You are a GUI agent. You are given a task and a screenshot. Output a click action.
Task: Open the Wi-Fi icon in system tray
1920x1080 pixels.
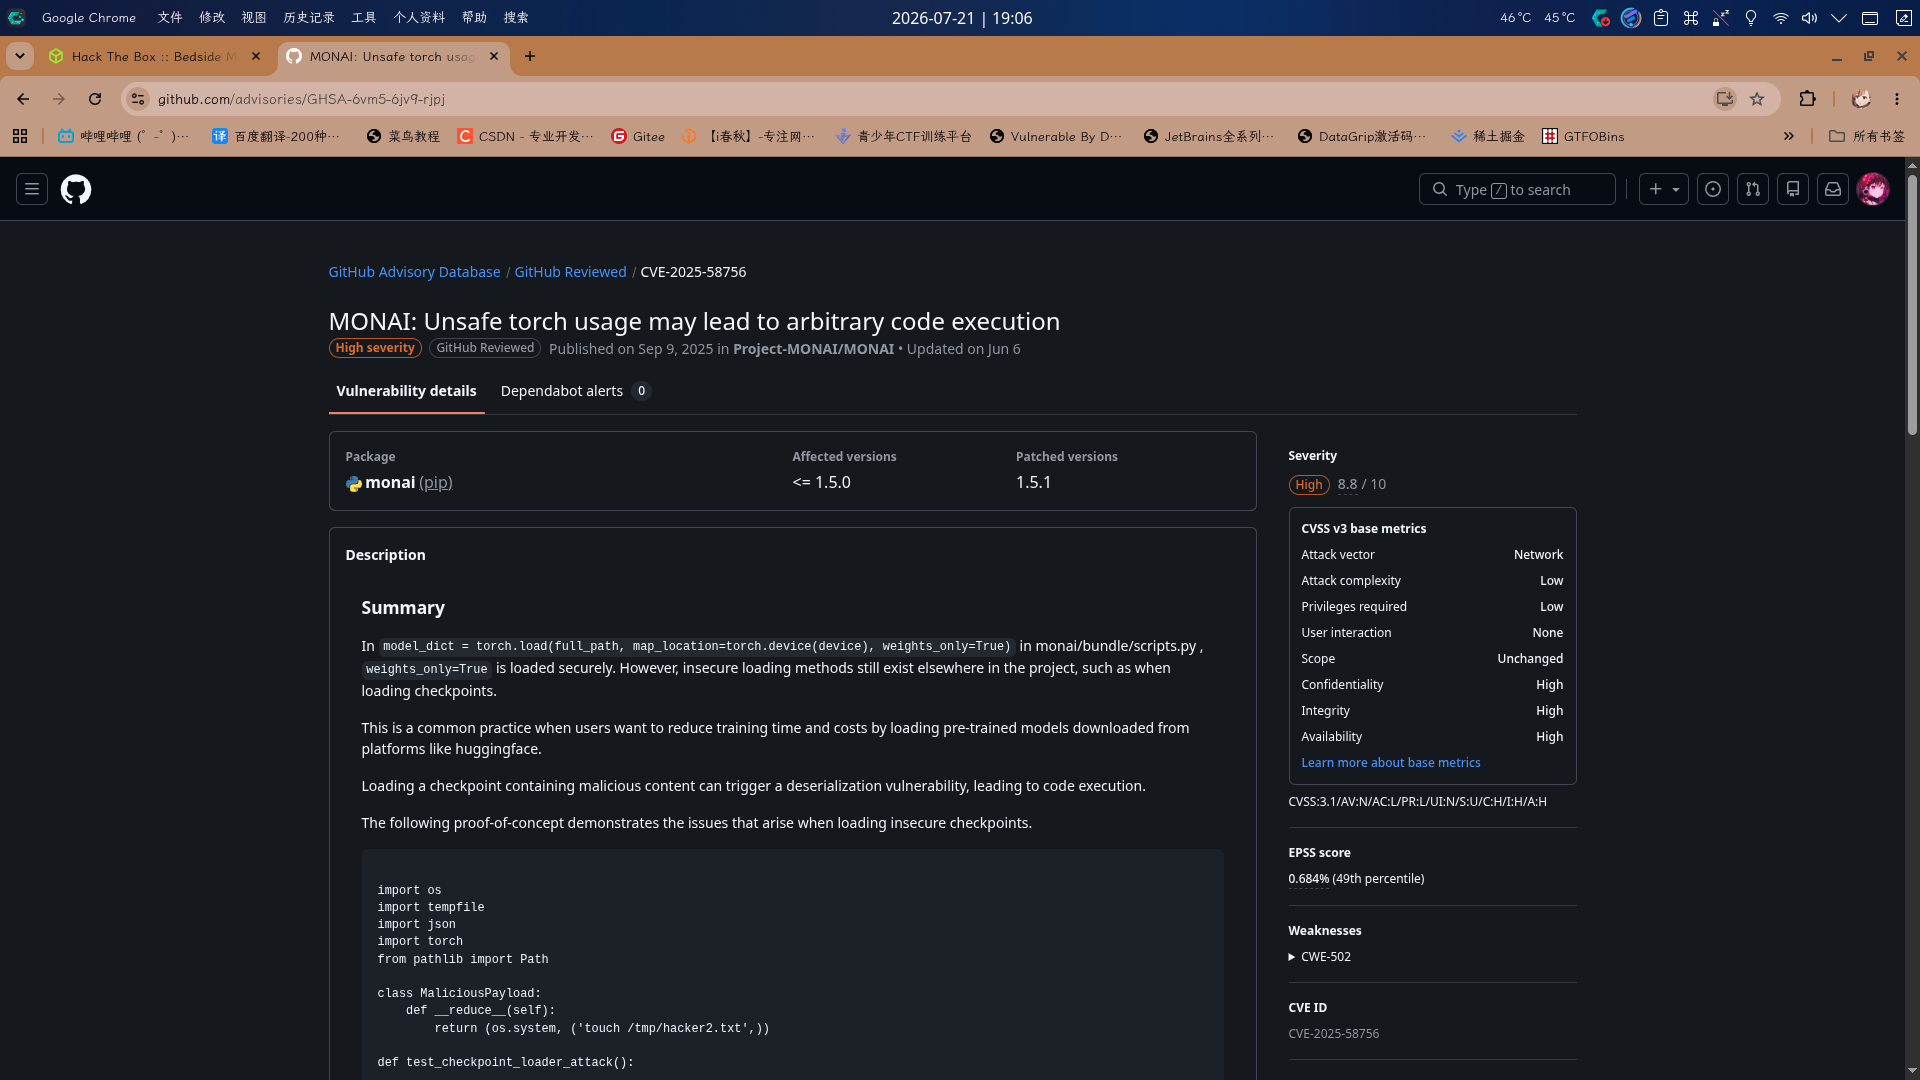coord(1781,18)
